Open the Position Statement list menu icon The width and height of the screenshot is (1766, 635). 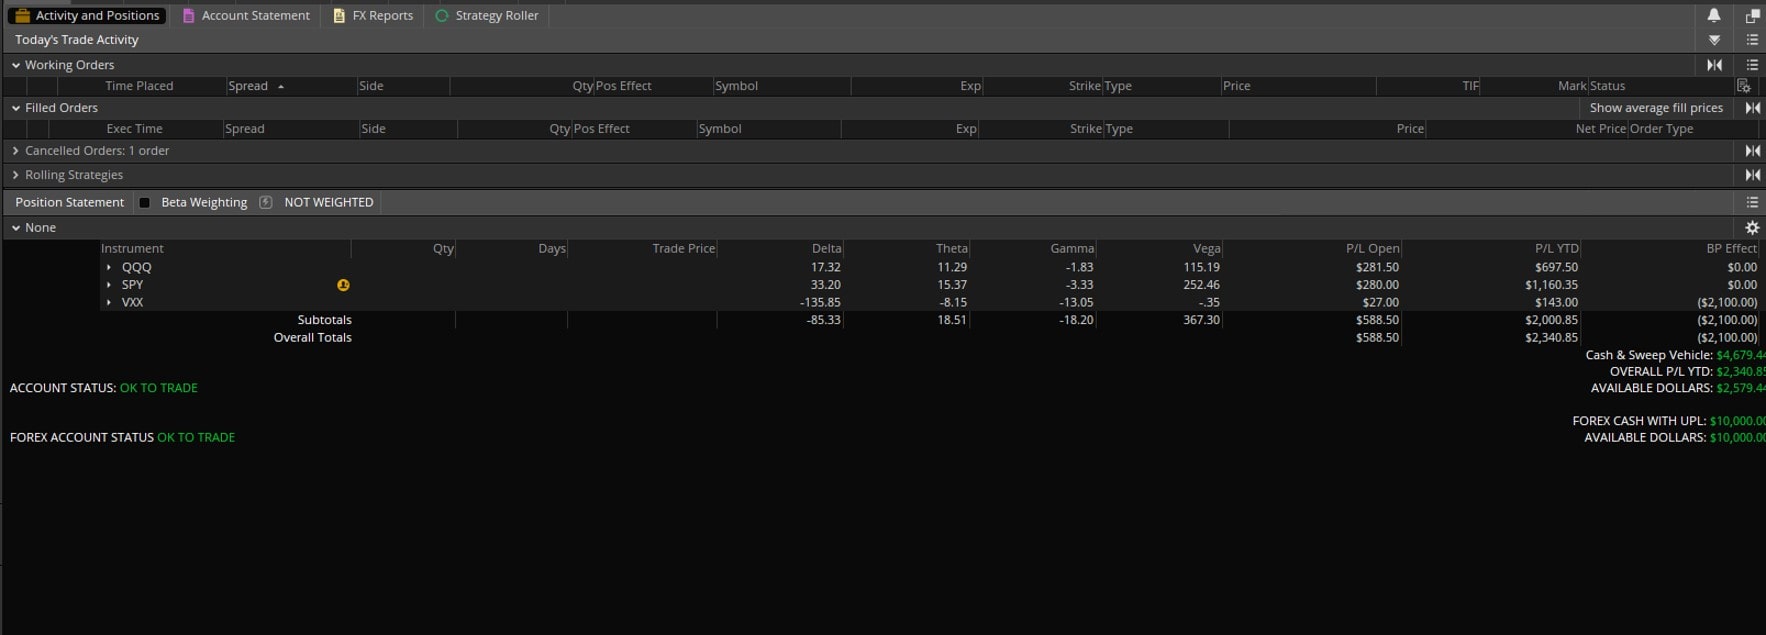coord(1752,202)
